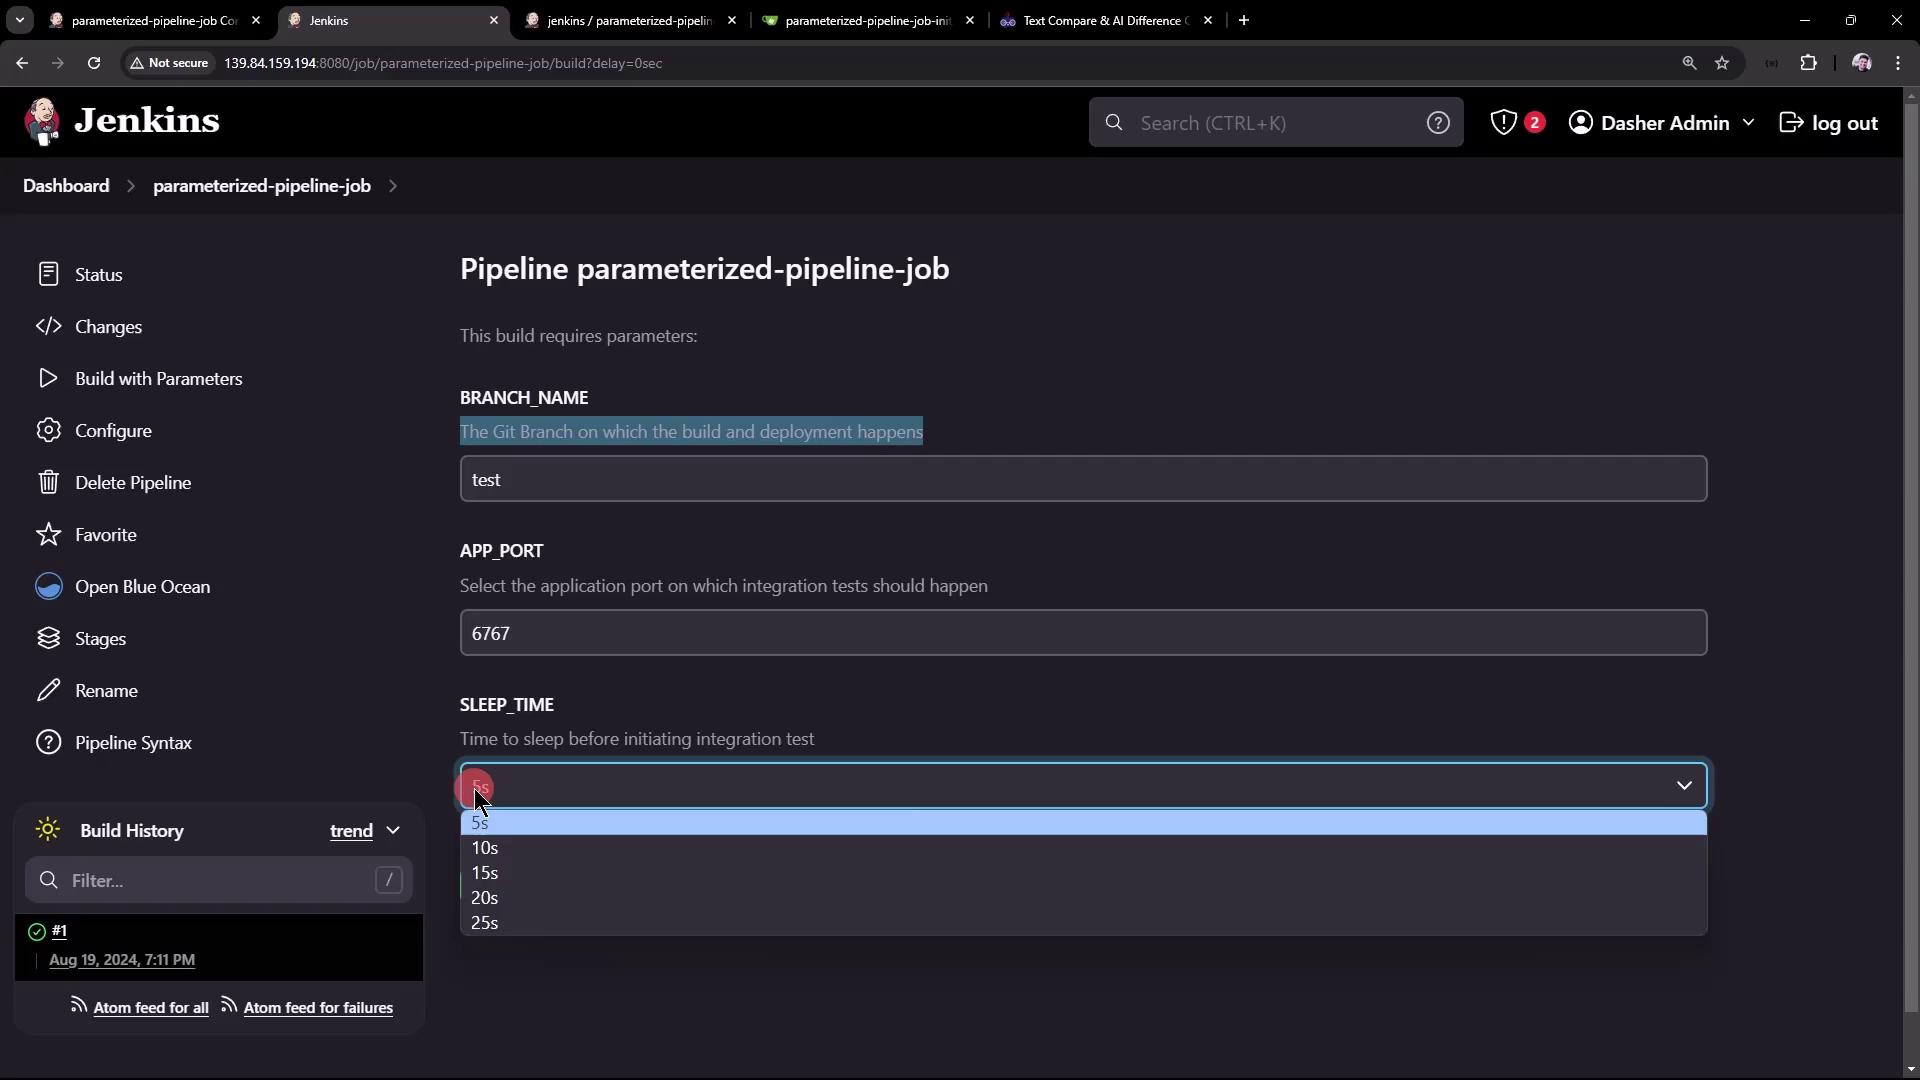This screenshot has height=1080, width=1920.
Task: Open Blue Ocean icon in sidebar
Action: [48, 586]
